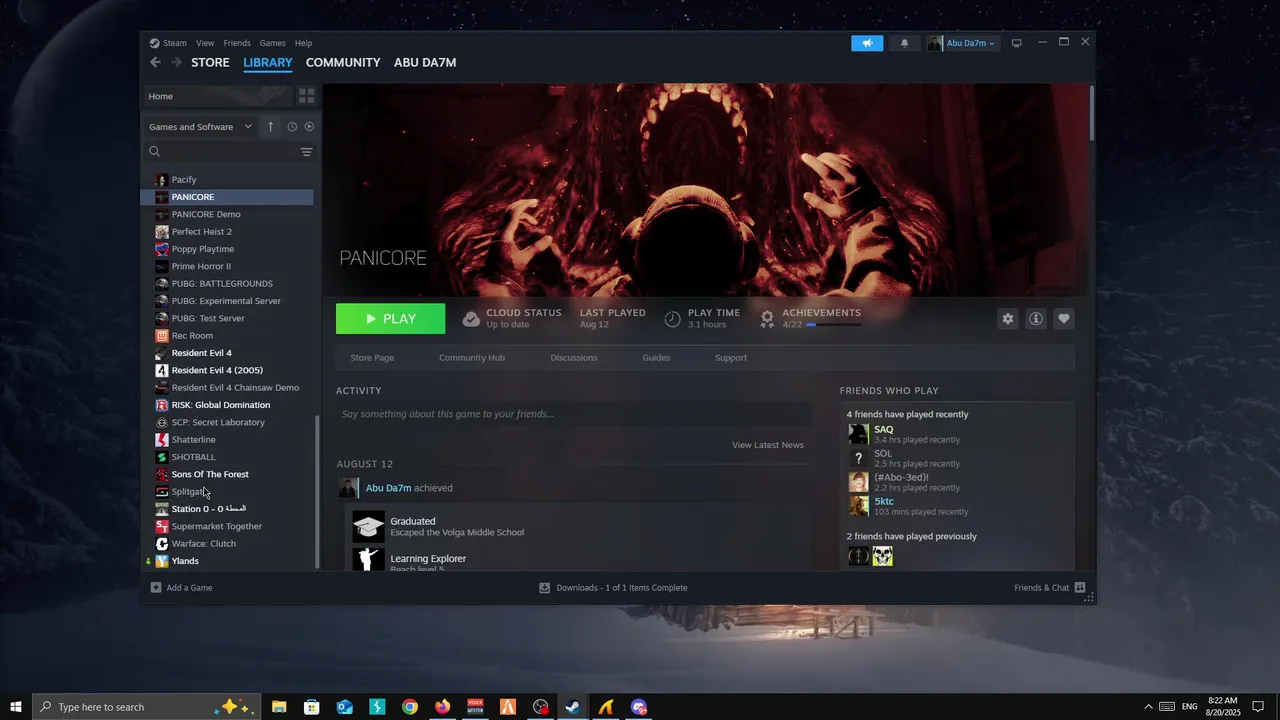The width and height of the screenshot is (1280, 720).
Task: Go back with the left arrow
Action: 155,62
